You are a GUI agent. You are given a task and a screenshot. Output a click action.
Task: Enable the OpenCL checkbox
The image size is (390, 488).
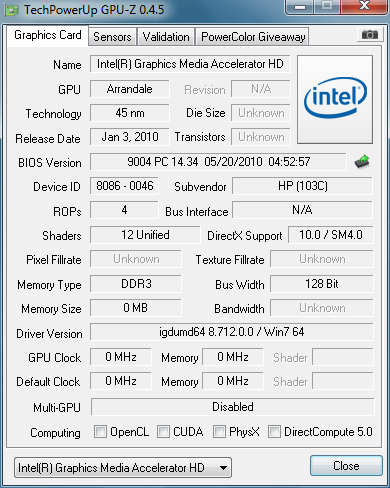click(100, 432)
